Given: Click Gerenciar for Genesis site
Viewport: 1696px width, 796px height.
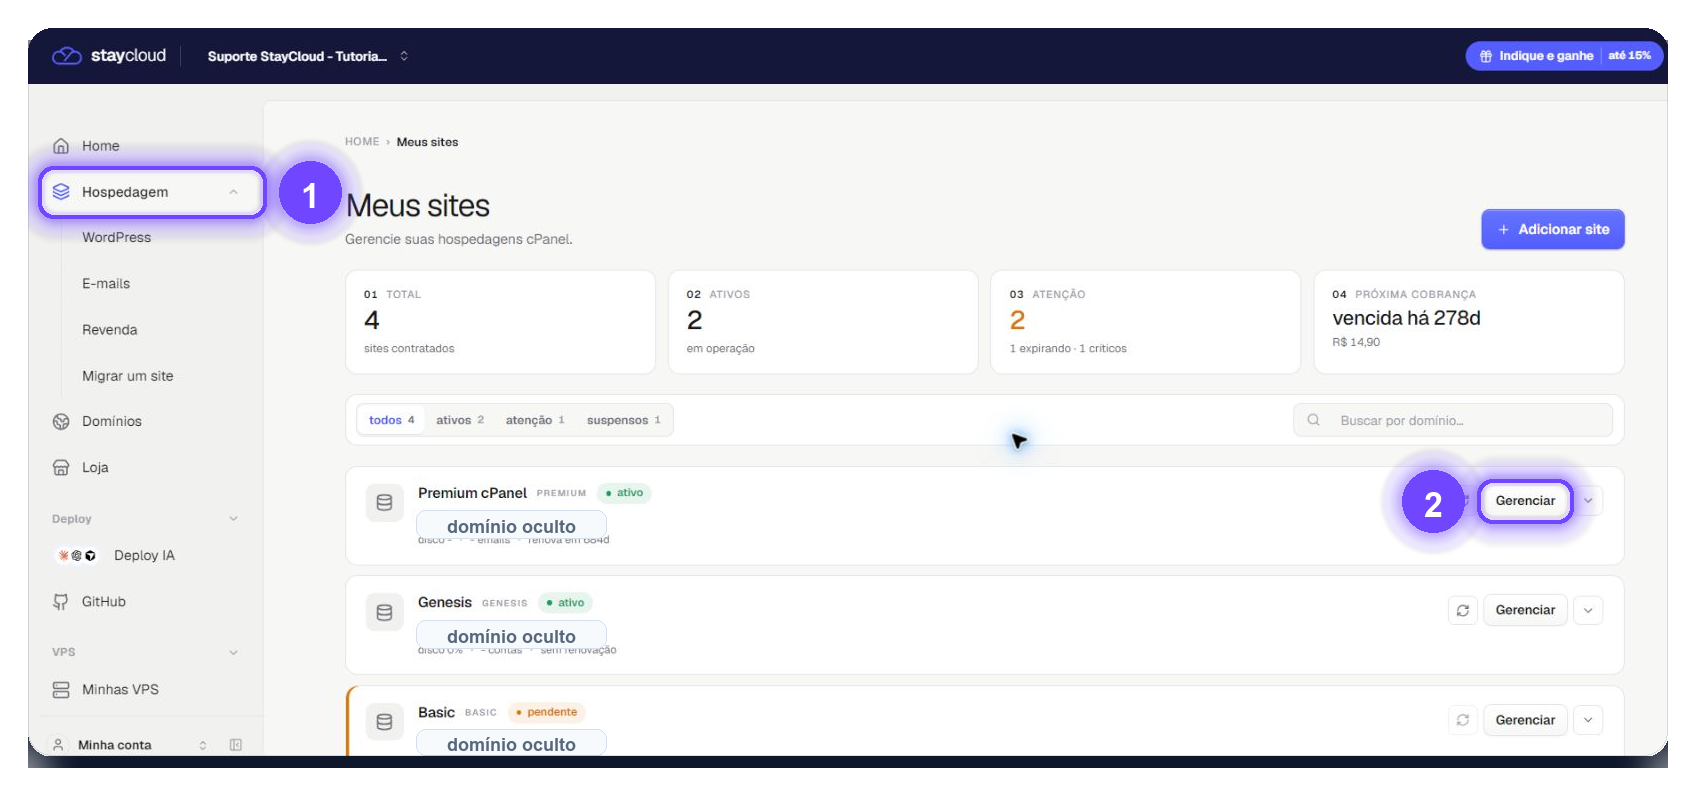Looking at the screenshot, I should [1525, 610].
